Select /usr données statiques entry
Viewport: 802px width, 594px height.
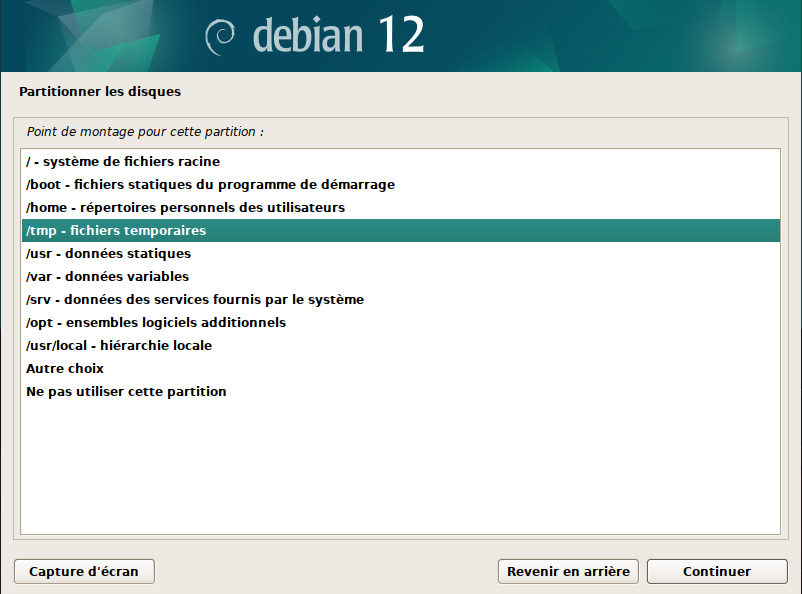[401, 254]
